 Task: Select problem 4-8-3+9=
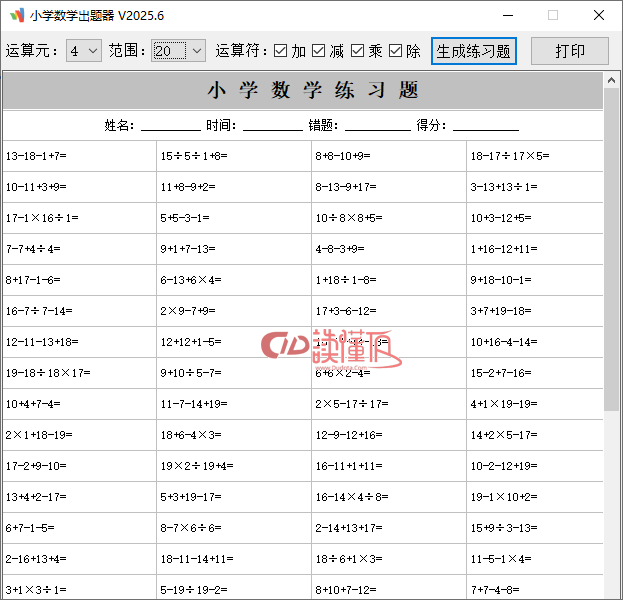pyautogui.click(x=340, y=249)
